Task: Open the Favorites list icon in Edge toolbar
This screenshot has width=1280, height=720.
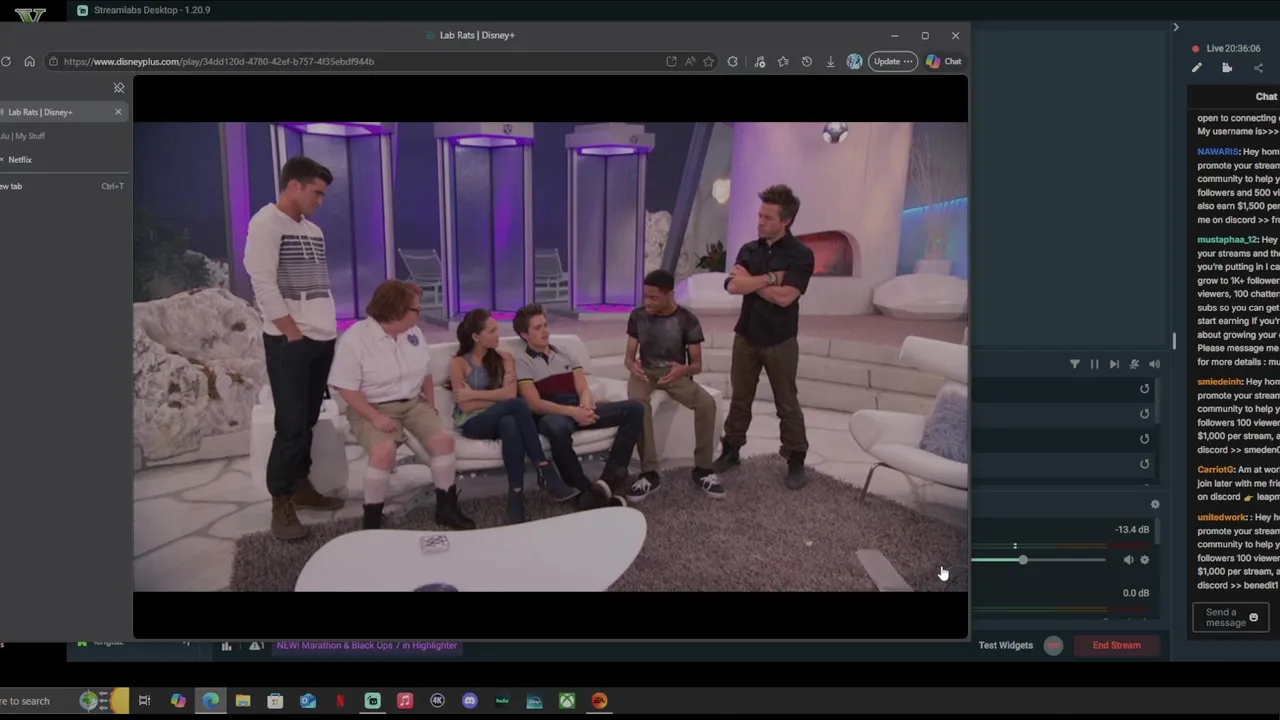Action: pyautogui.click(x=783, y=62)
